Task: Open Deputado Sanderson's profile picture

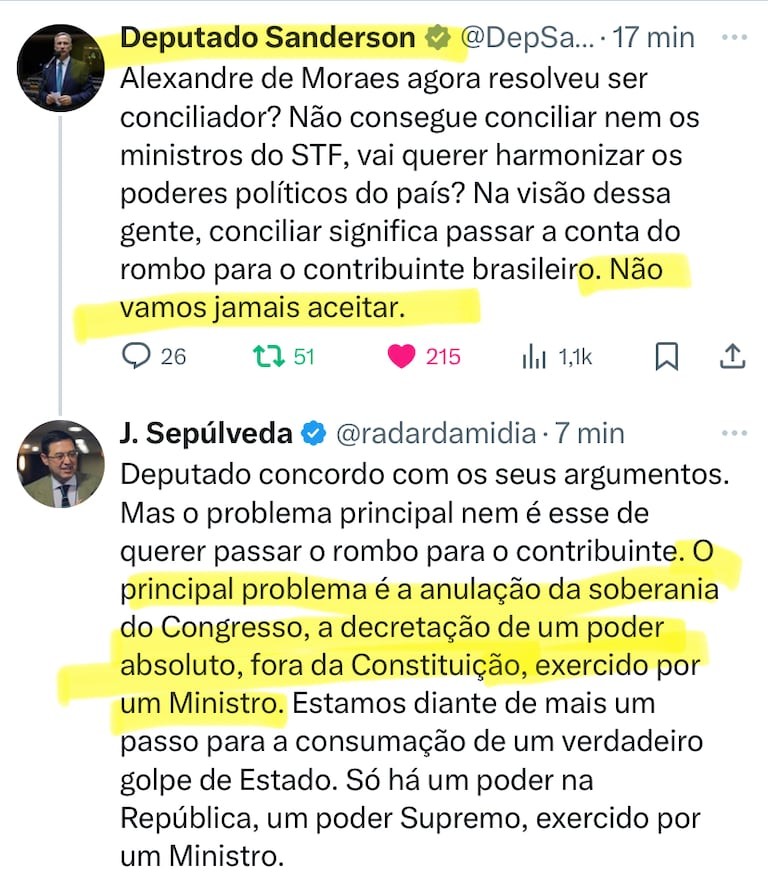Action: 61,67
